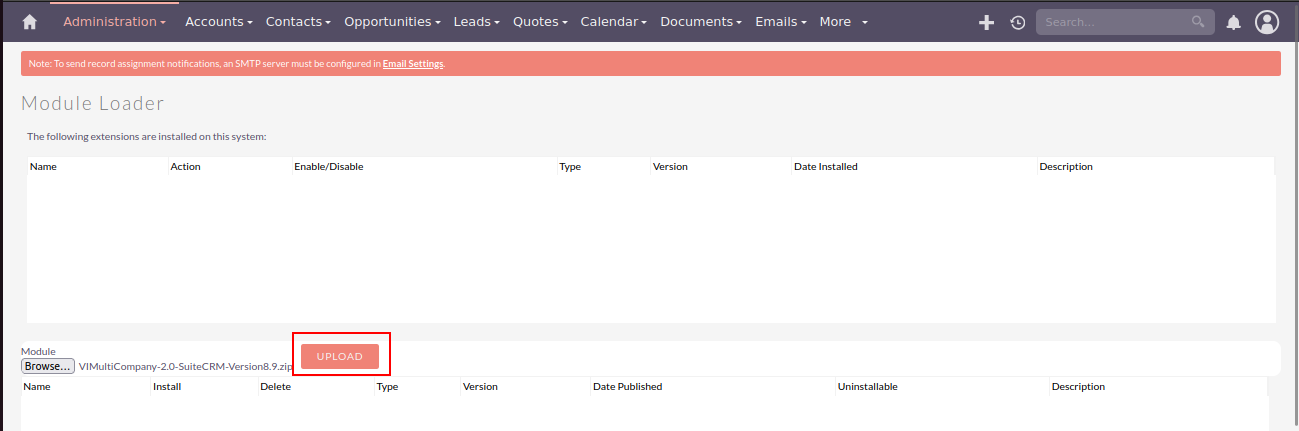Open the Emails menu
Screen dimensions: 1299x431
(780, 22)
